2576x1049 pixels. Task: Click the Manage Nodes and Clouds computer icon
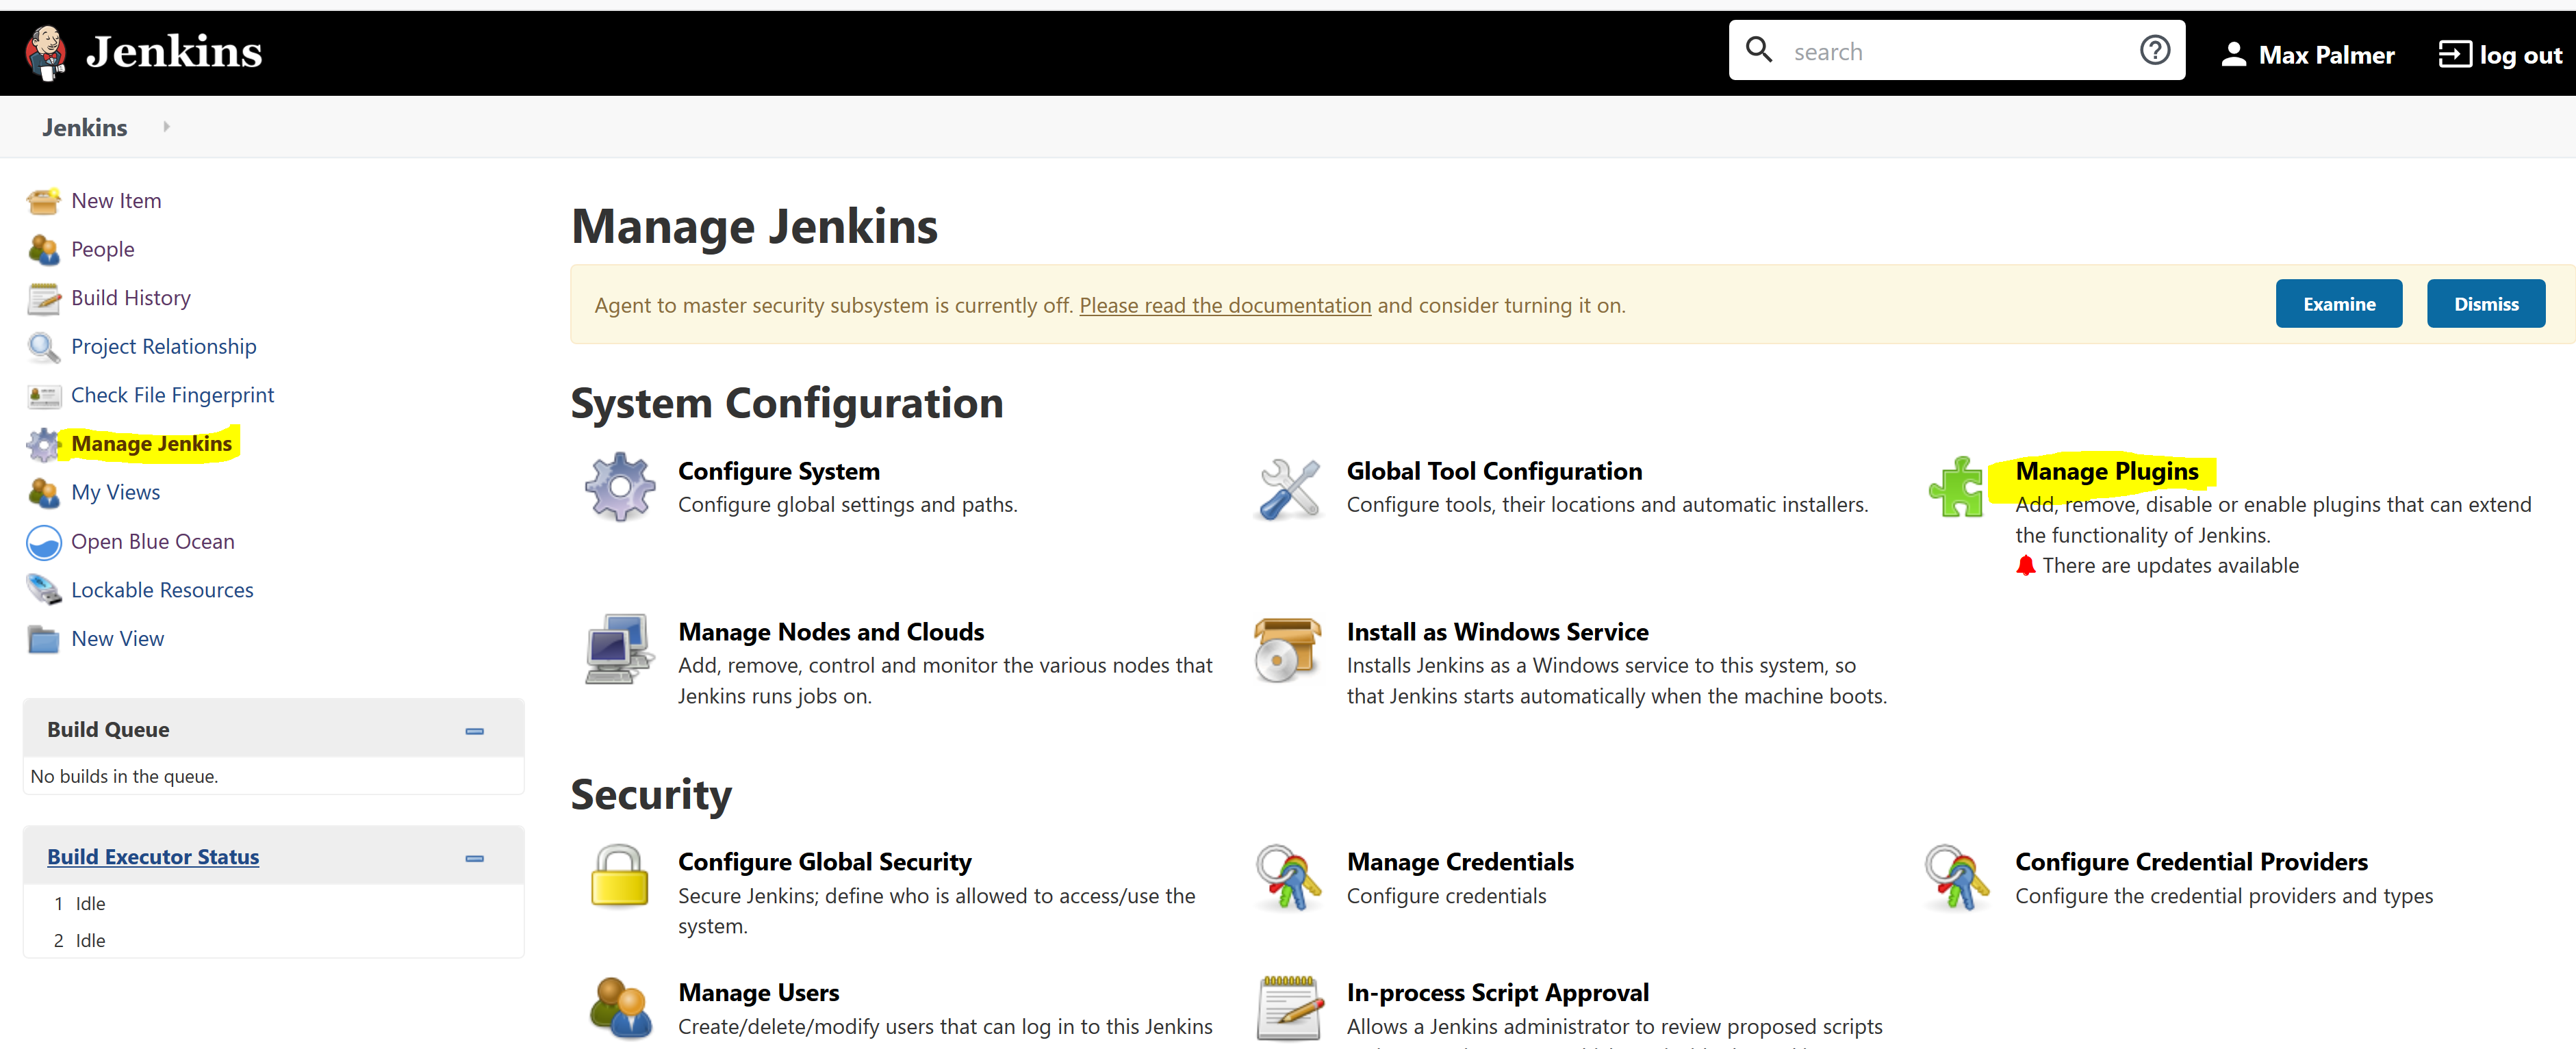click(620, 649)
